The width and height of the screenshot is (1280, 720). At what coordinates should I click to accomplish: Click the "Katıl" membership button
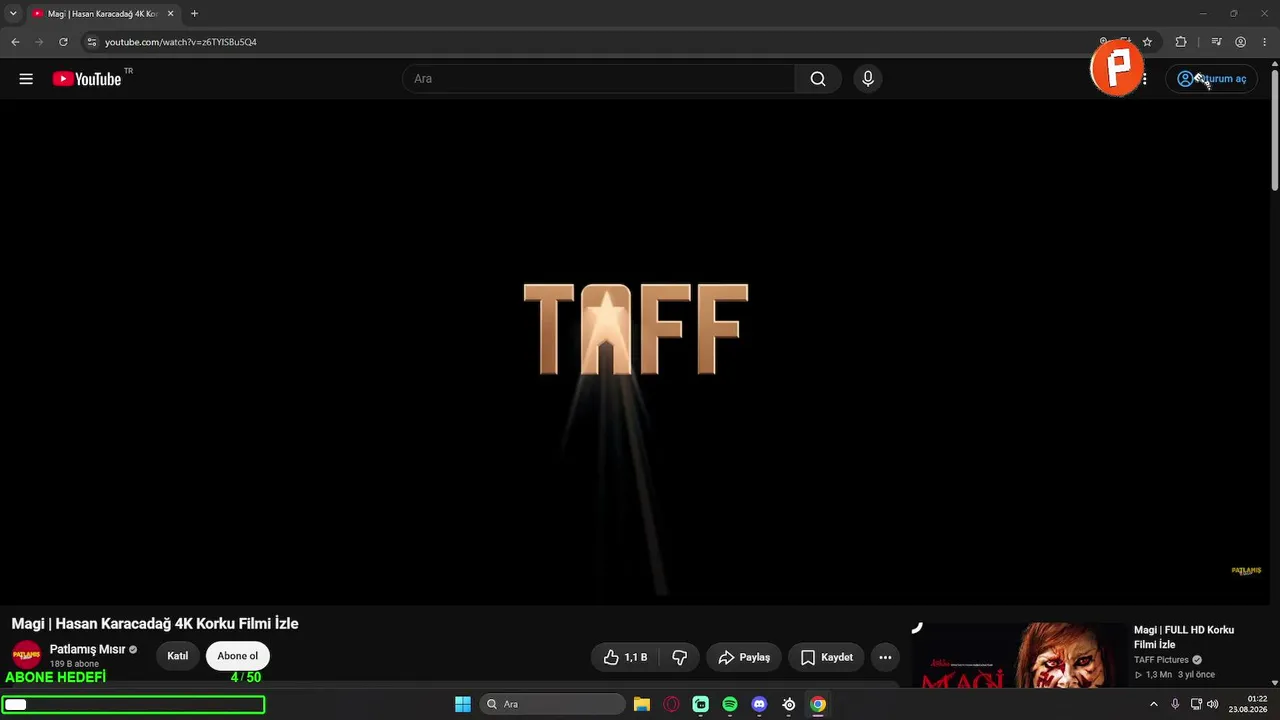pos(177,656)
